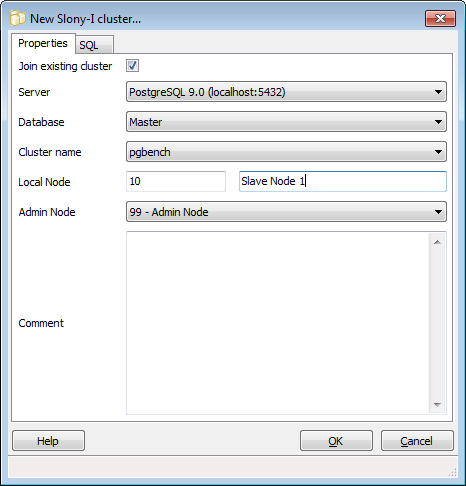The image size is (466, 486).
Task: Click the resize grip in status bar corner
Action: pos(452,472)
